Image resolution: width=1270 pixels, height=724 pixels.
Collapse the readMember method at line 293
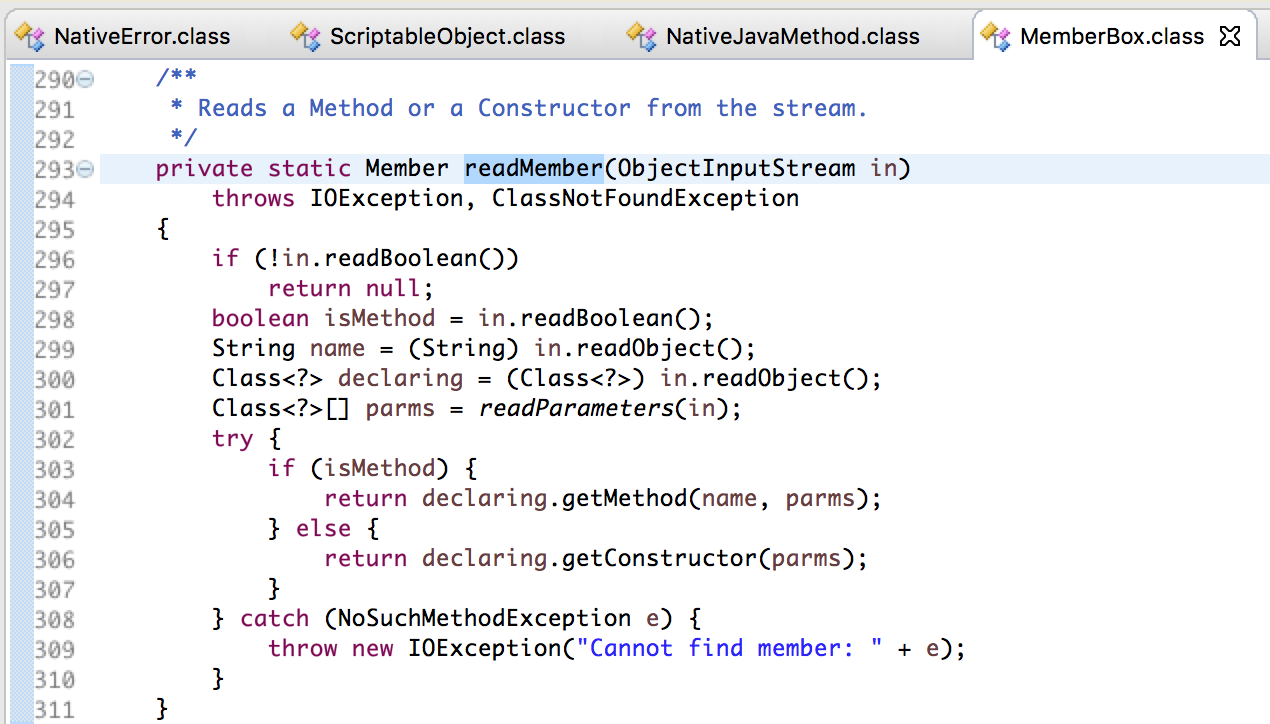pos(85,169)
